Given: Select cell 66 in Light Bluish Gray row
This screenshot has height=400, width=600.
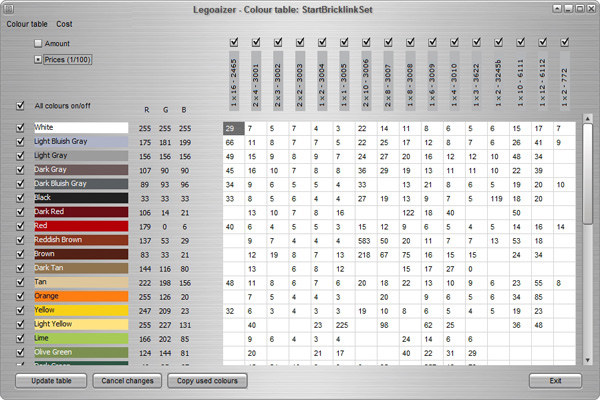Looking at the screenshot, I should tap(233, 142).
